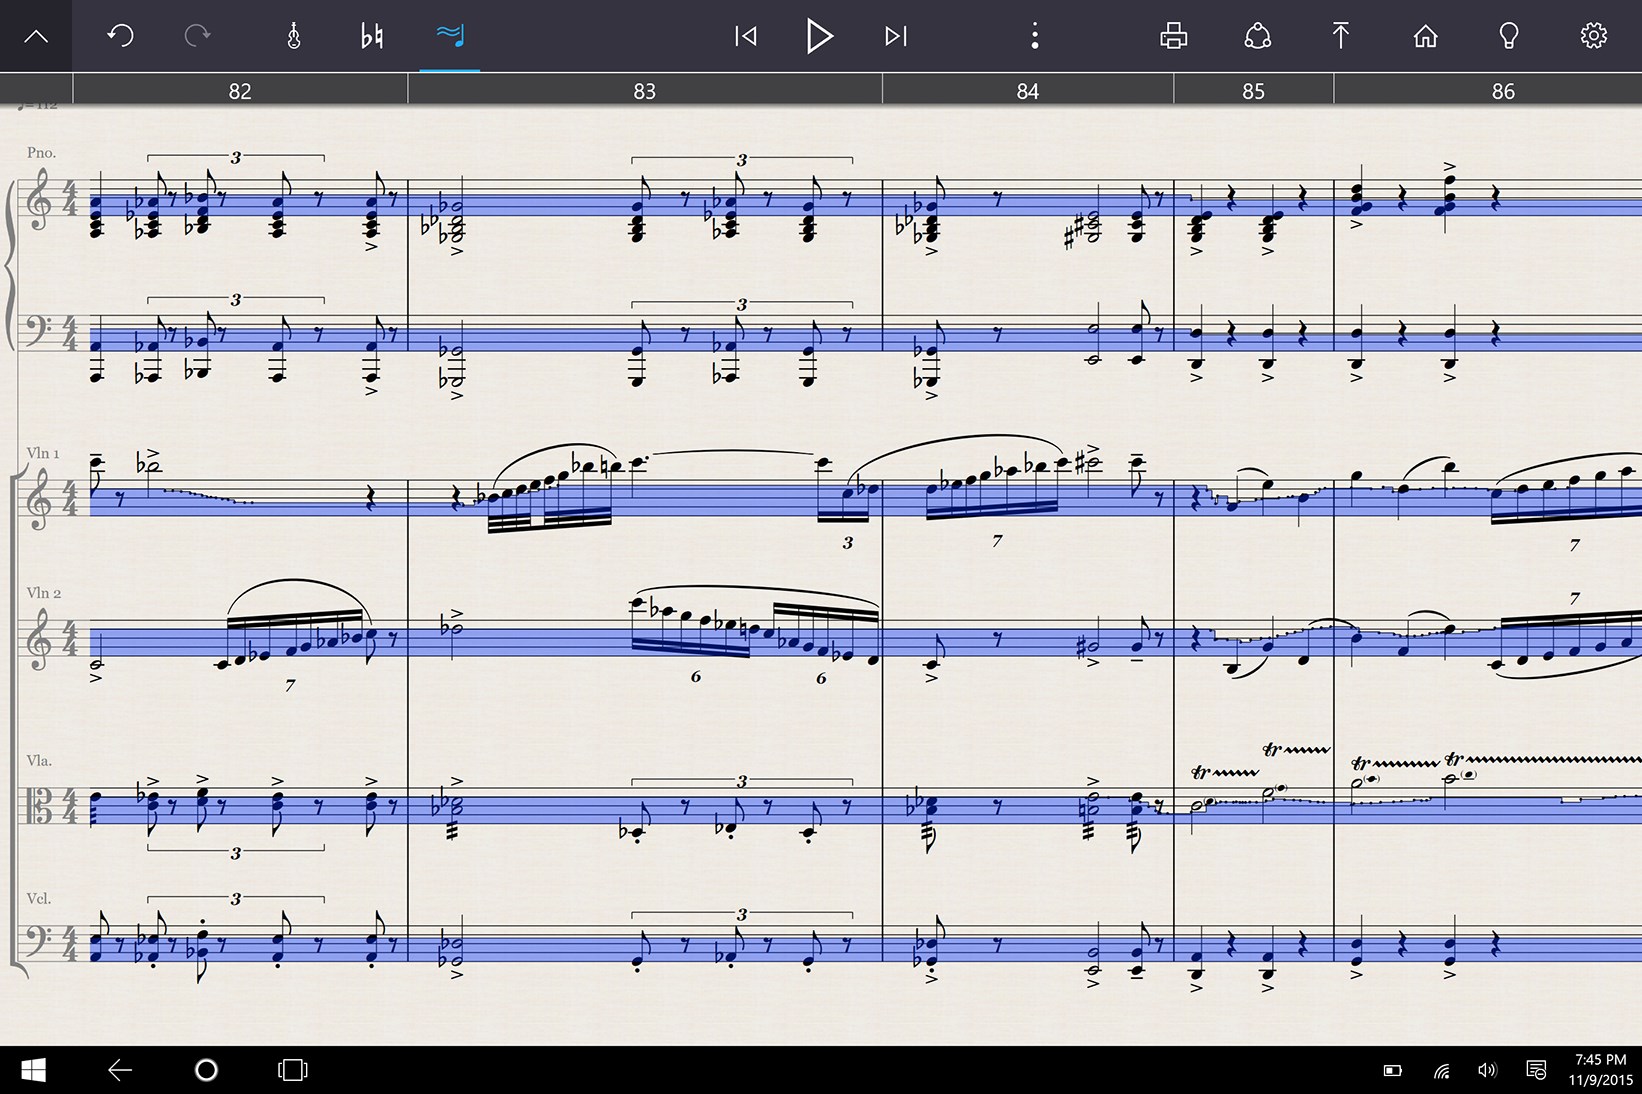
Task: Select bar 84 in the measure ruler
Action: point(1027,90)
